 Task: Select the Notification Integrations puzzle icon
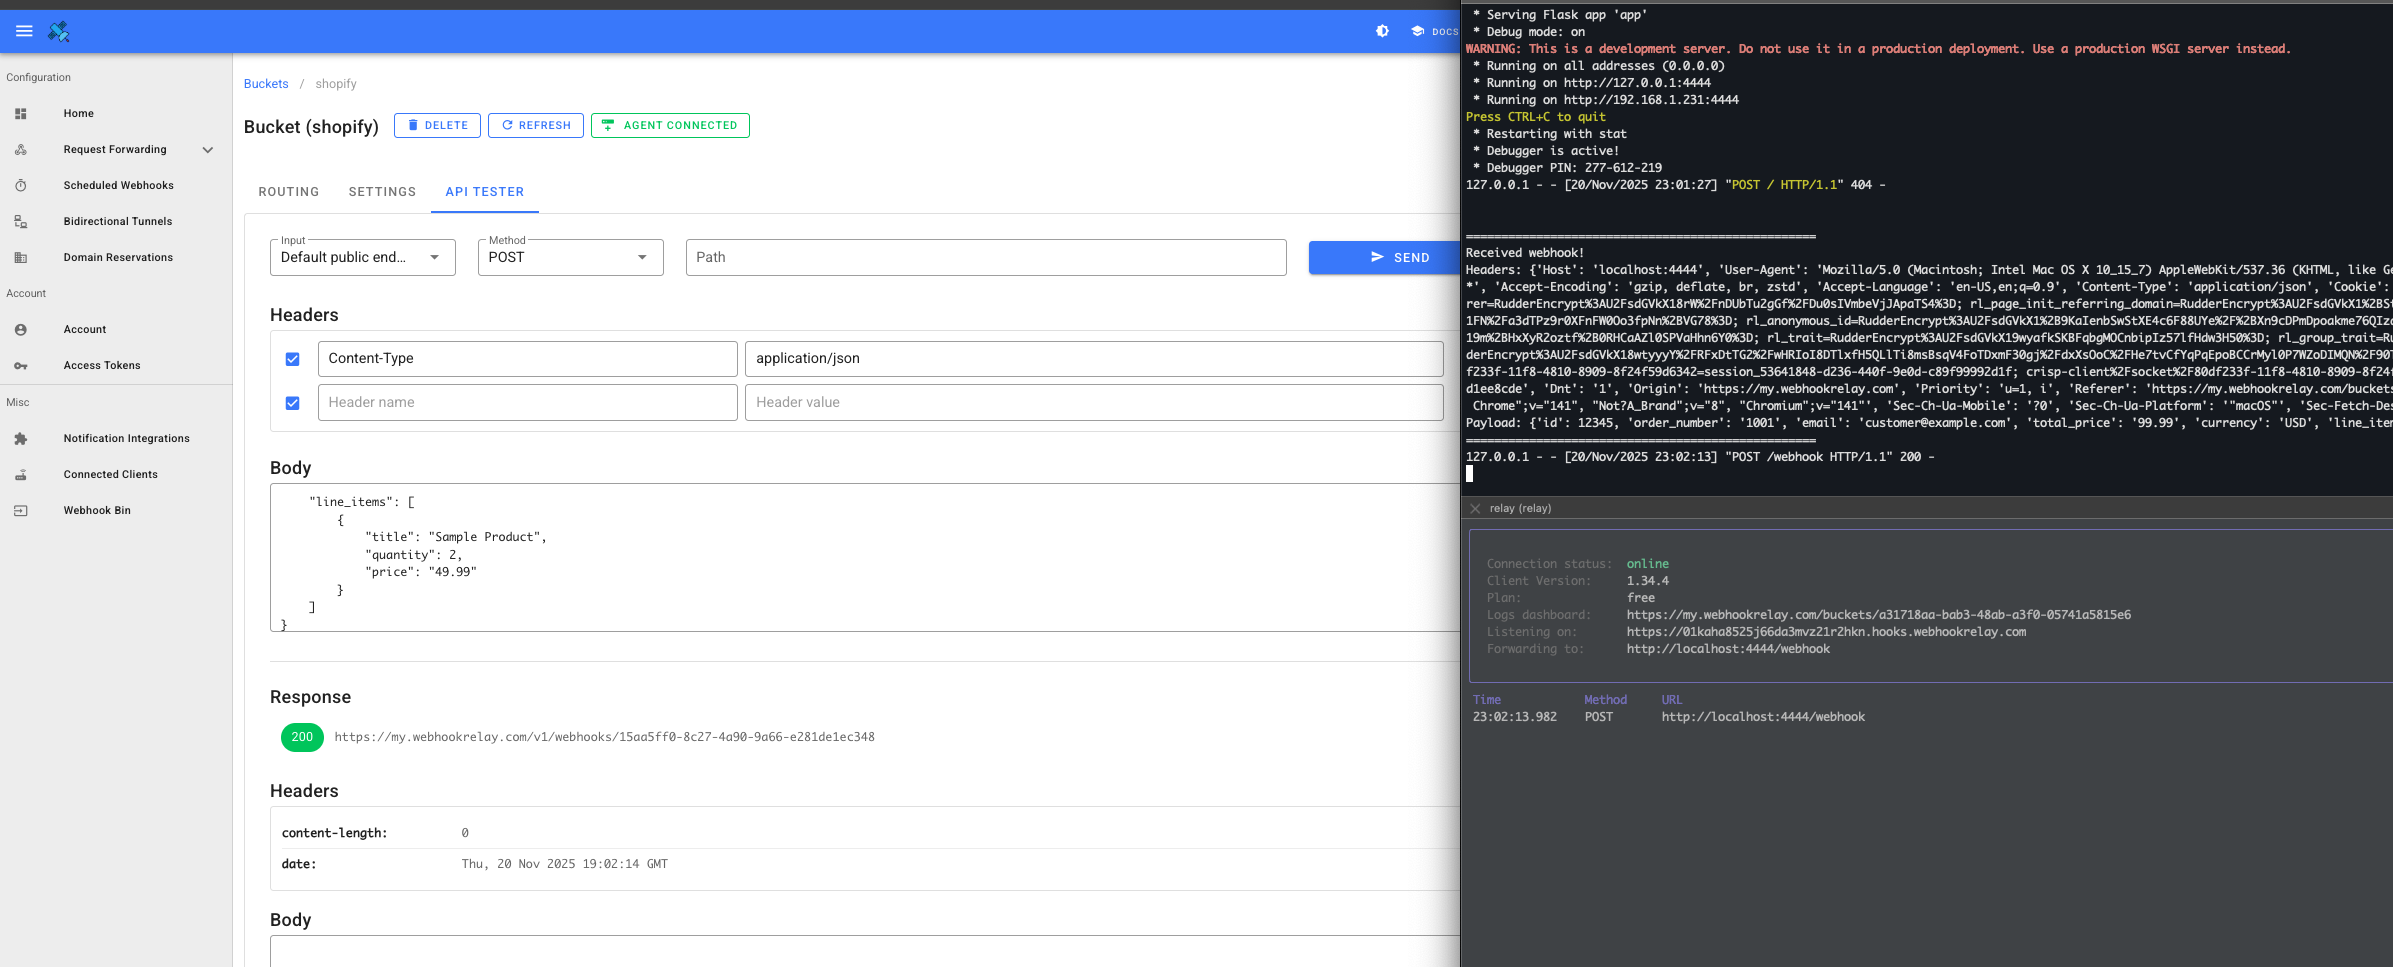coord(21,438)
